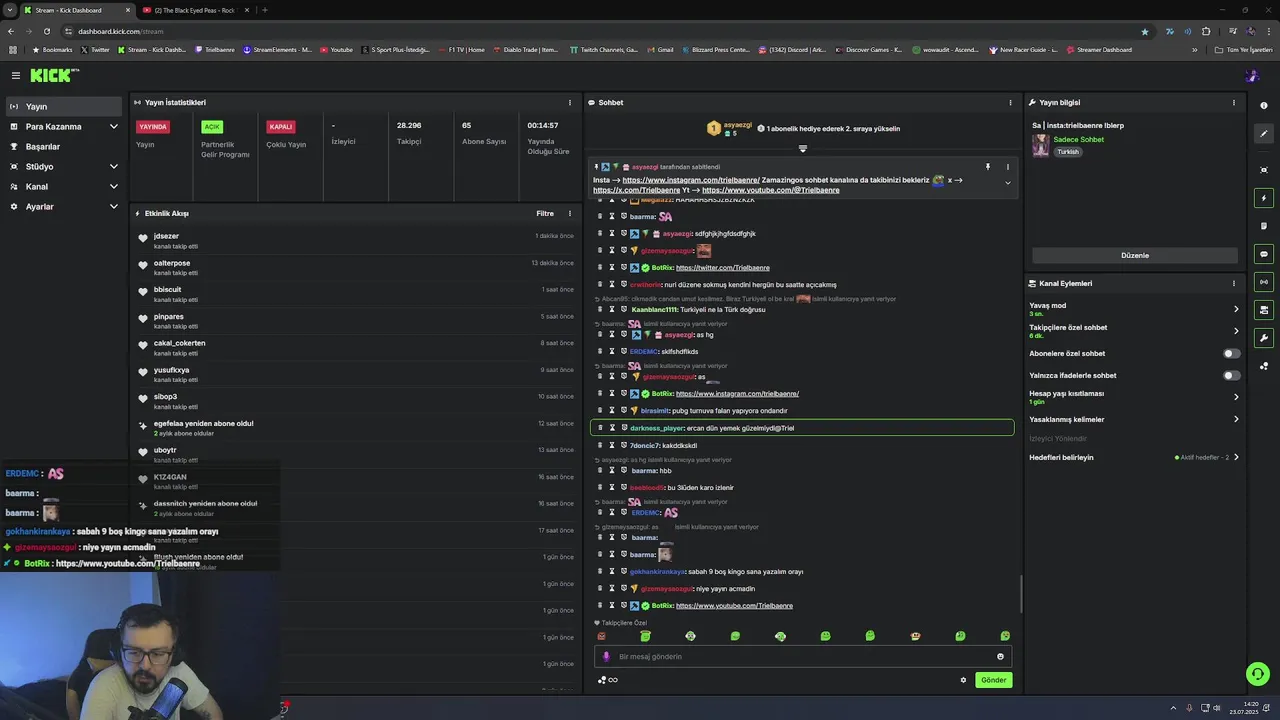Click the three-dots cluster icon in right sidebar
This screenshot has height=720, width=1280.
tap(1264, 366)
